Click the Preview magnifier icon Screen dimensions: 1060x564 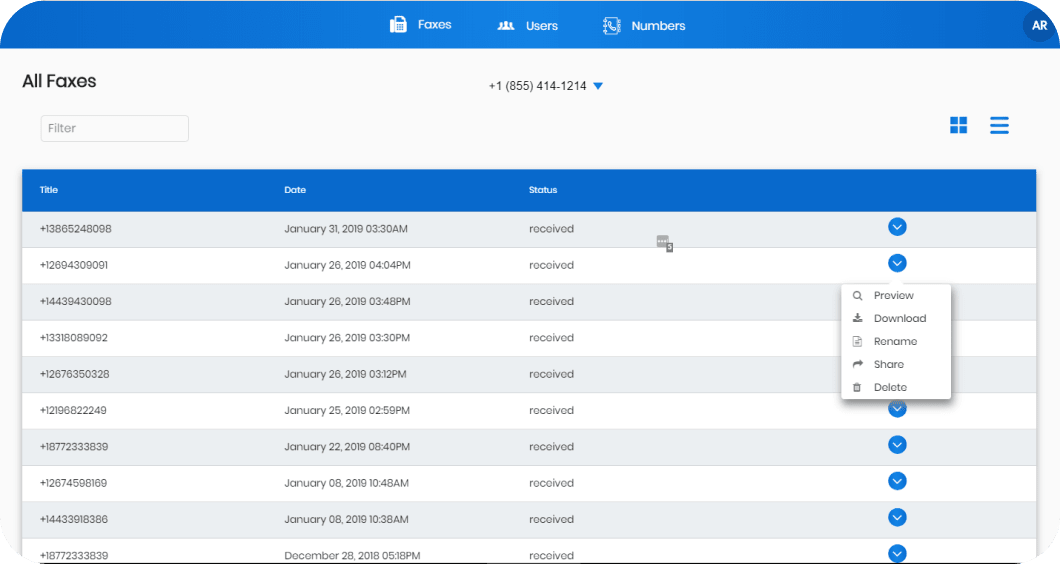(x=857, y=296)
